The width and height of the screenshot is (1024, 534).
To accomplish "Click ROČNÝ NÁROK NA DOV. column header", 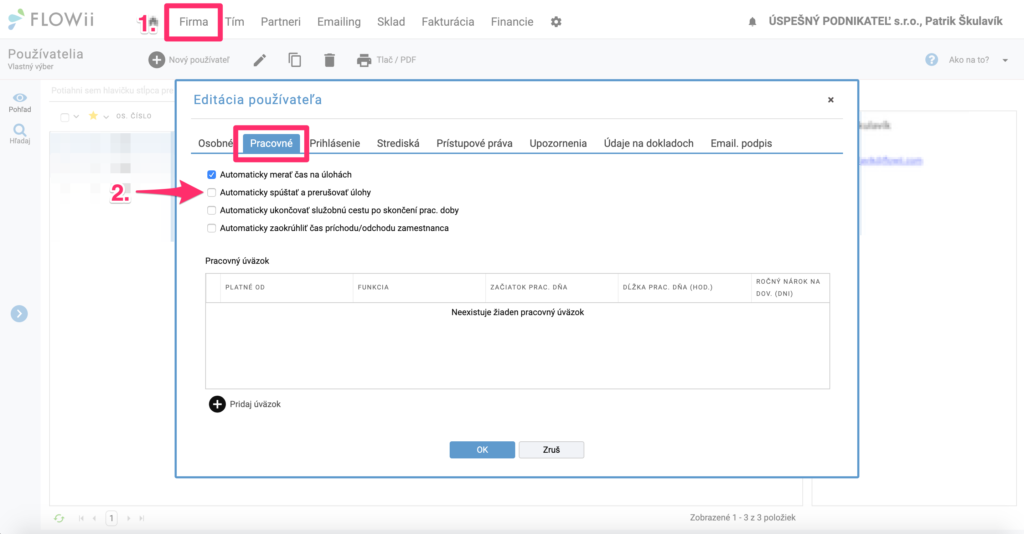I will (x=790, y=287).
